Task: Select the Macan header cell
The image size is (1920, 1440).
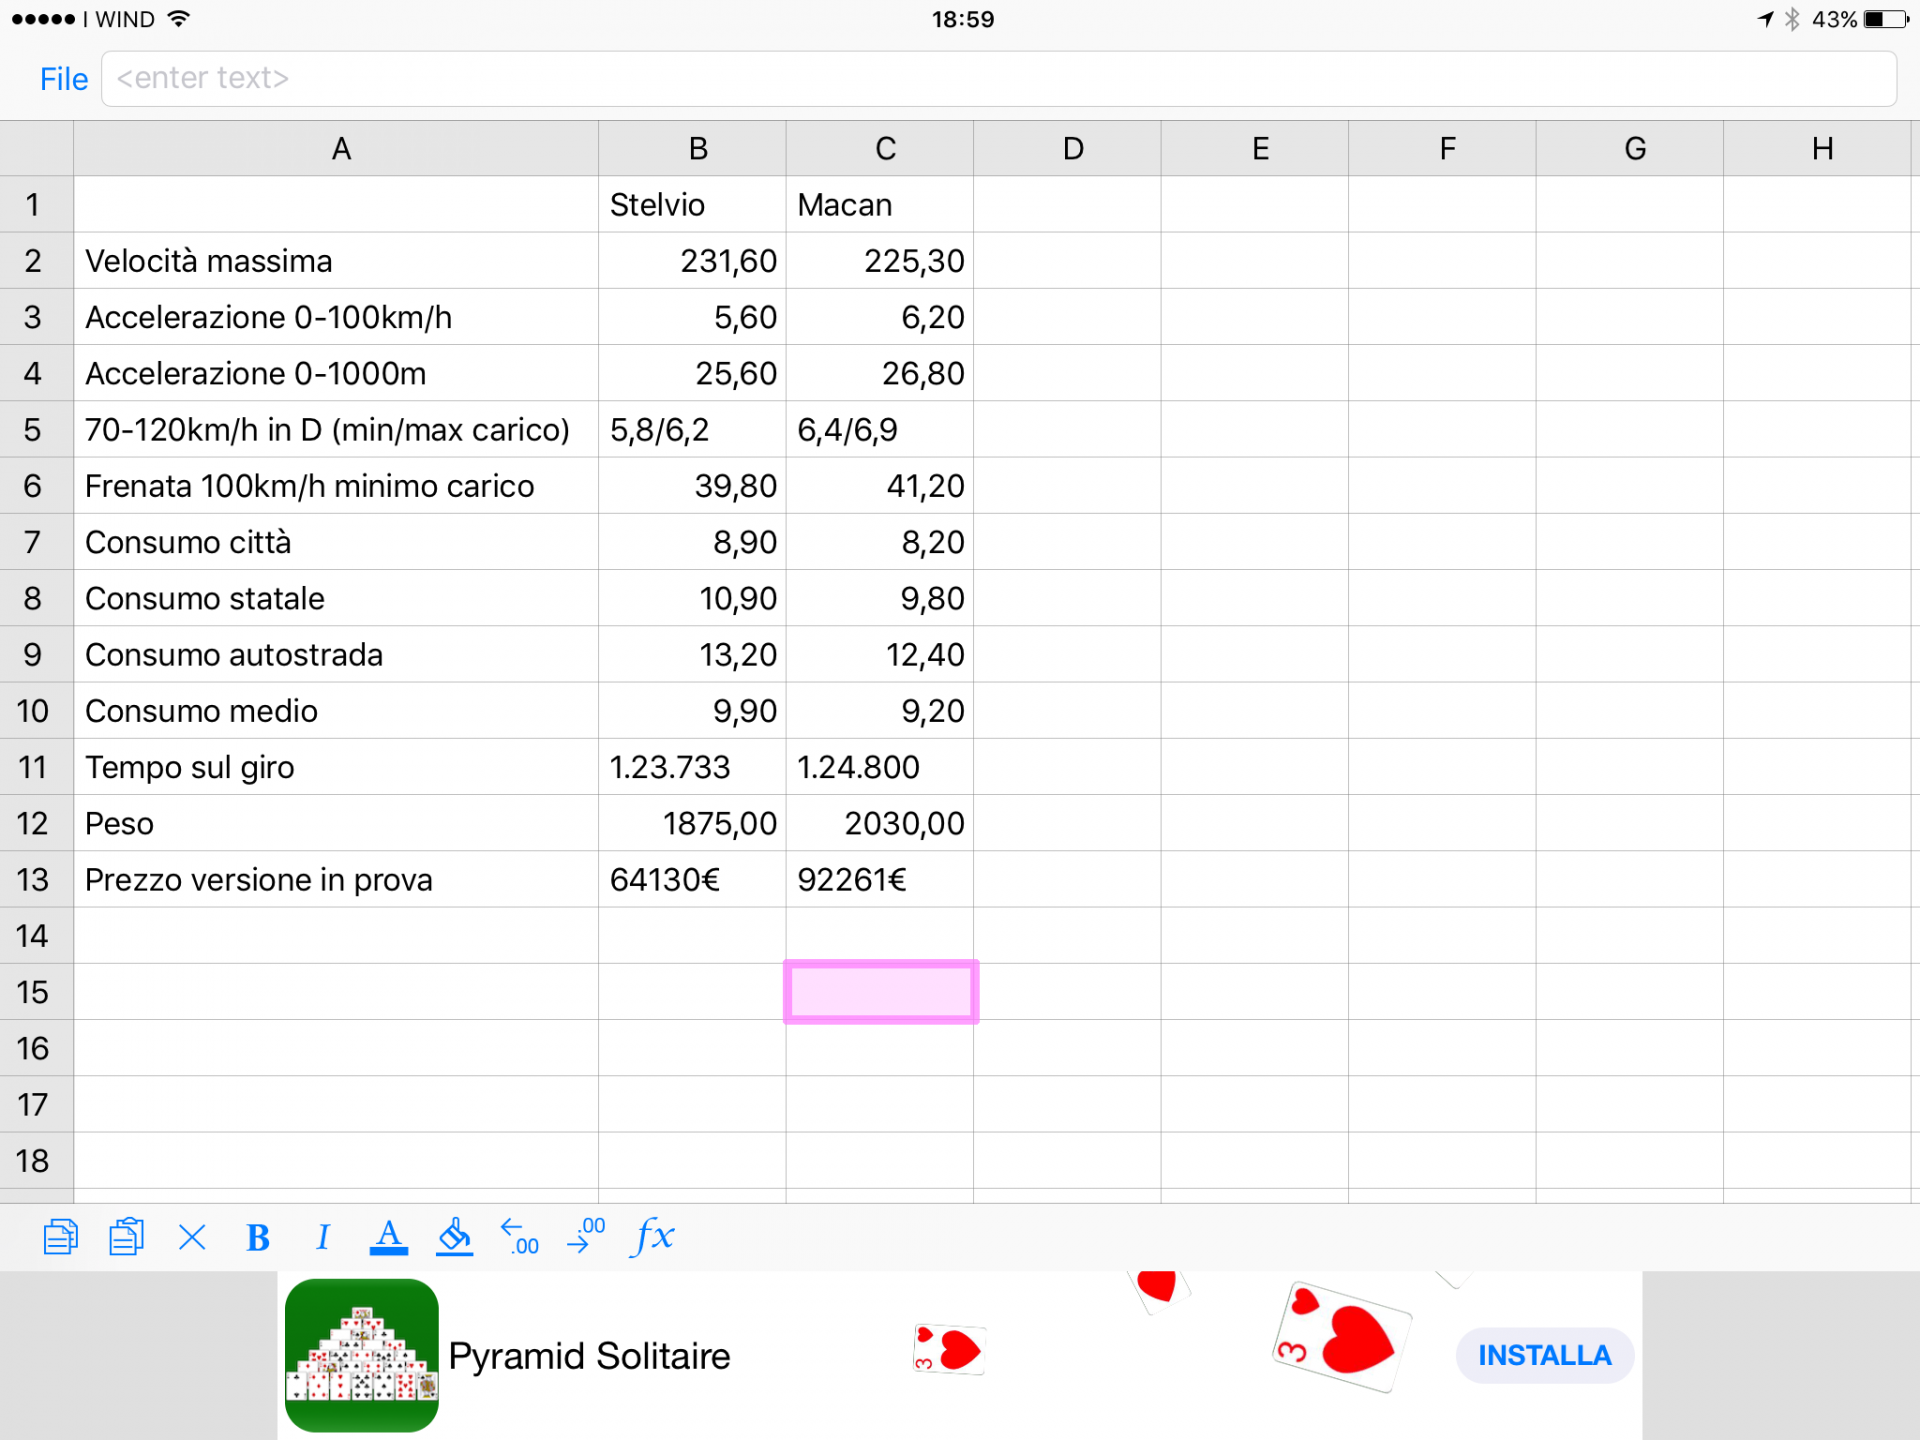Action: 880,205
